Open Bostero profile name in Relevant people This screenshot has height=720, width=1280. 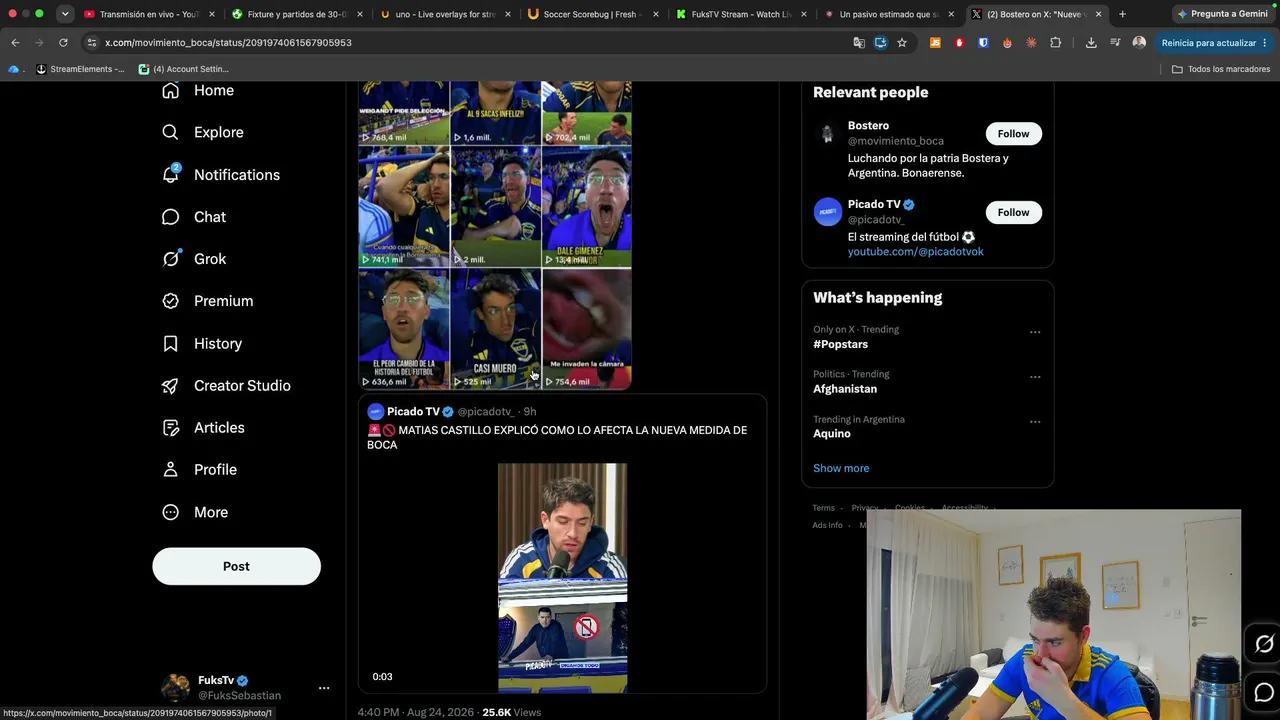pyautogui.click(x=868, y=126)
